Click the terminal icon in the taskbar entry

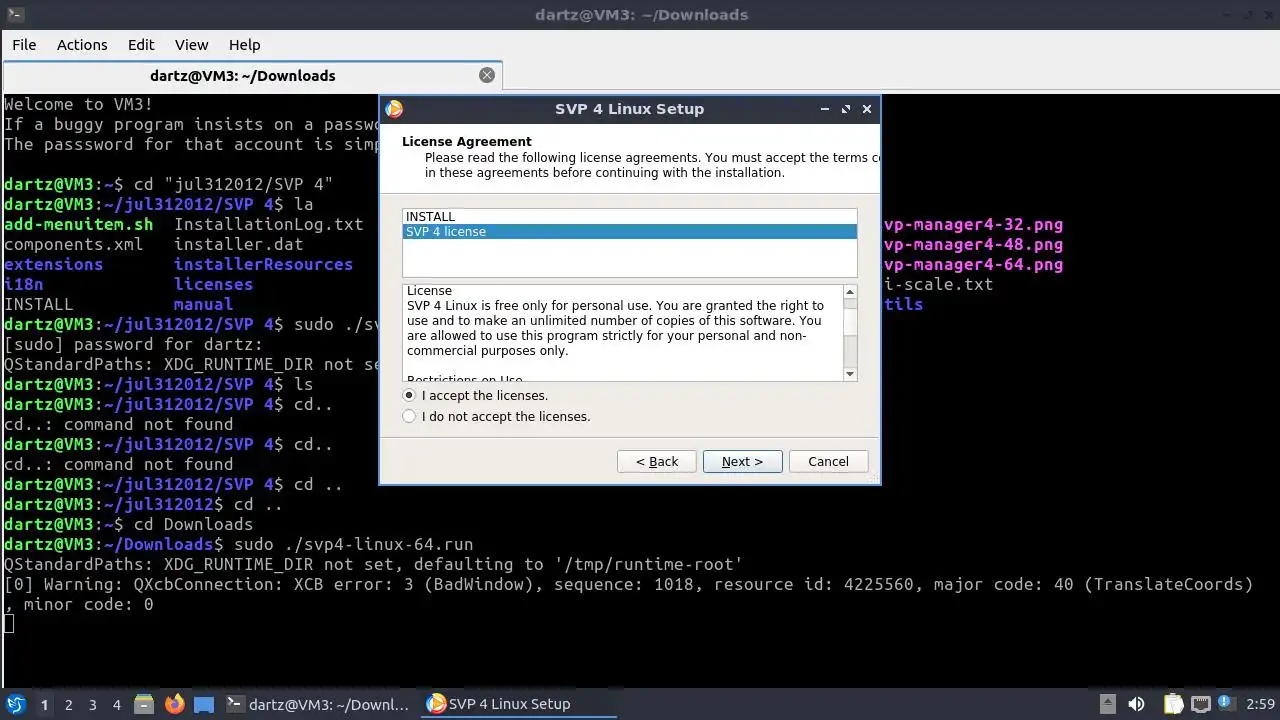pos(235,704)
